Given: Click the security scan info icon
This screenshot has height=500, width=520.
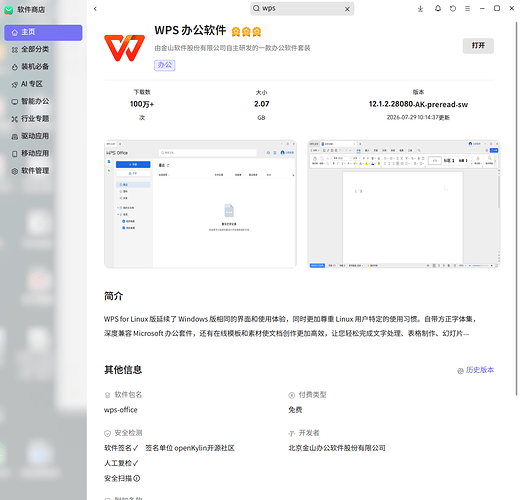Looking at the screenshot, I should pos(137,478).
